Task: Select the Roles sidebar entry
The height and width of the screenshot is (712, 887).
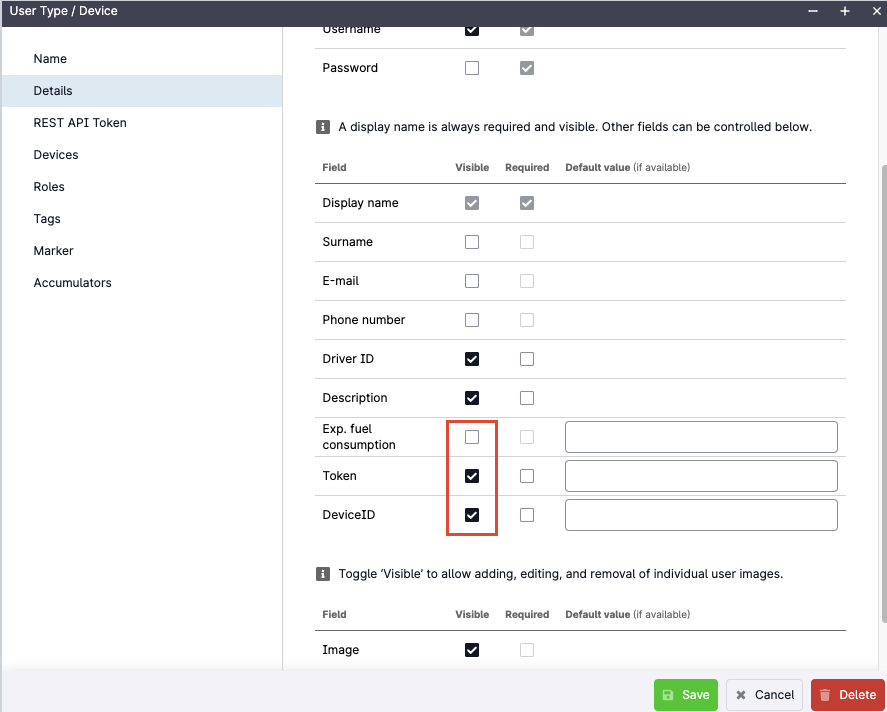Action: (x=48, y=186)
